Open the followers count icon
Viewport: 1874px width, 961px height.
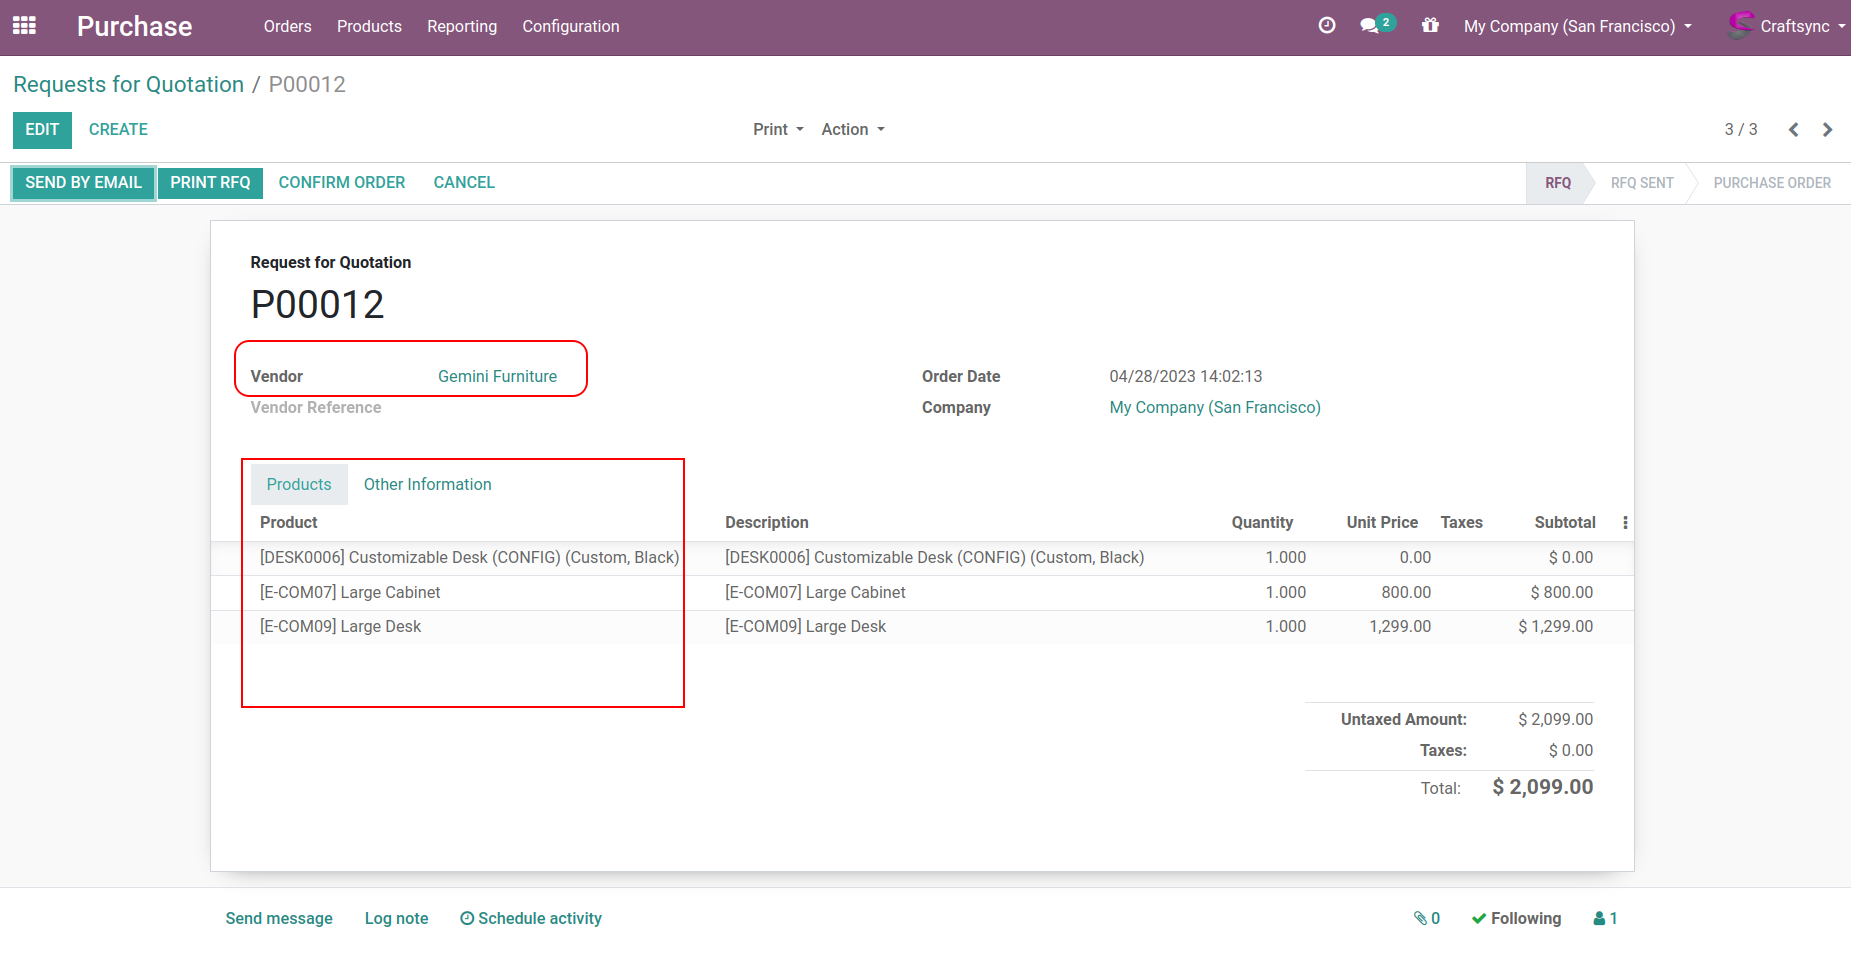1605,918
